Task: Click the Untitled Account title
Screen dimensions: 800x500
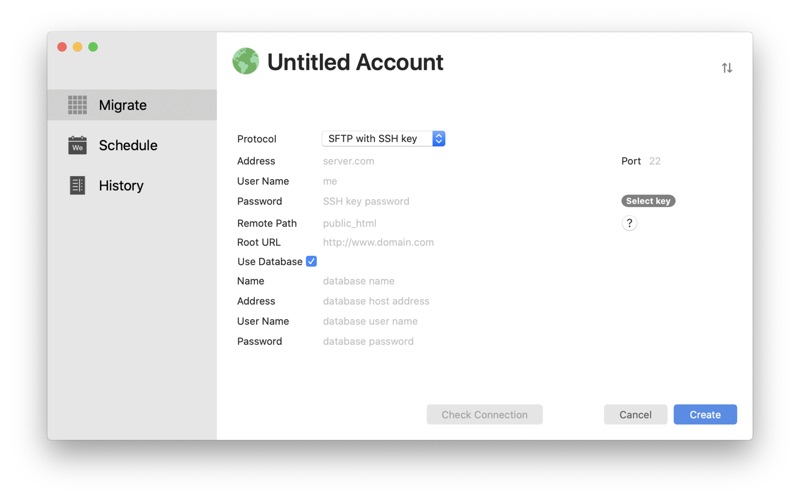Action: tap(355, 62)
